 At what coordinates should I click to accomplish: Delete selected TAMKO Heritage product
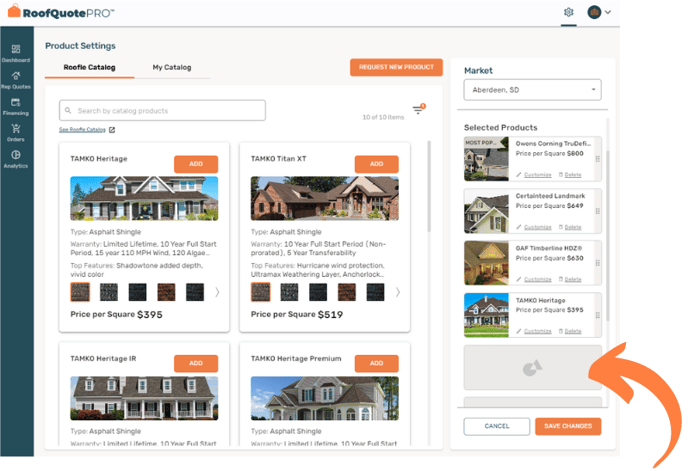point(570,331)
